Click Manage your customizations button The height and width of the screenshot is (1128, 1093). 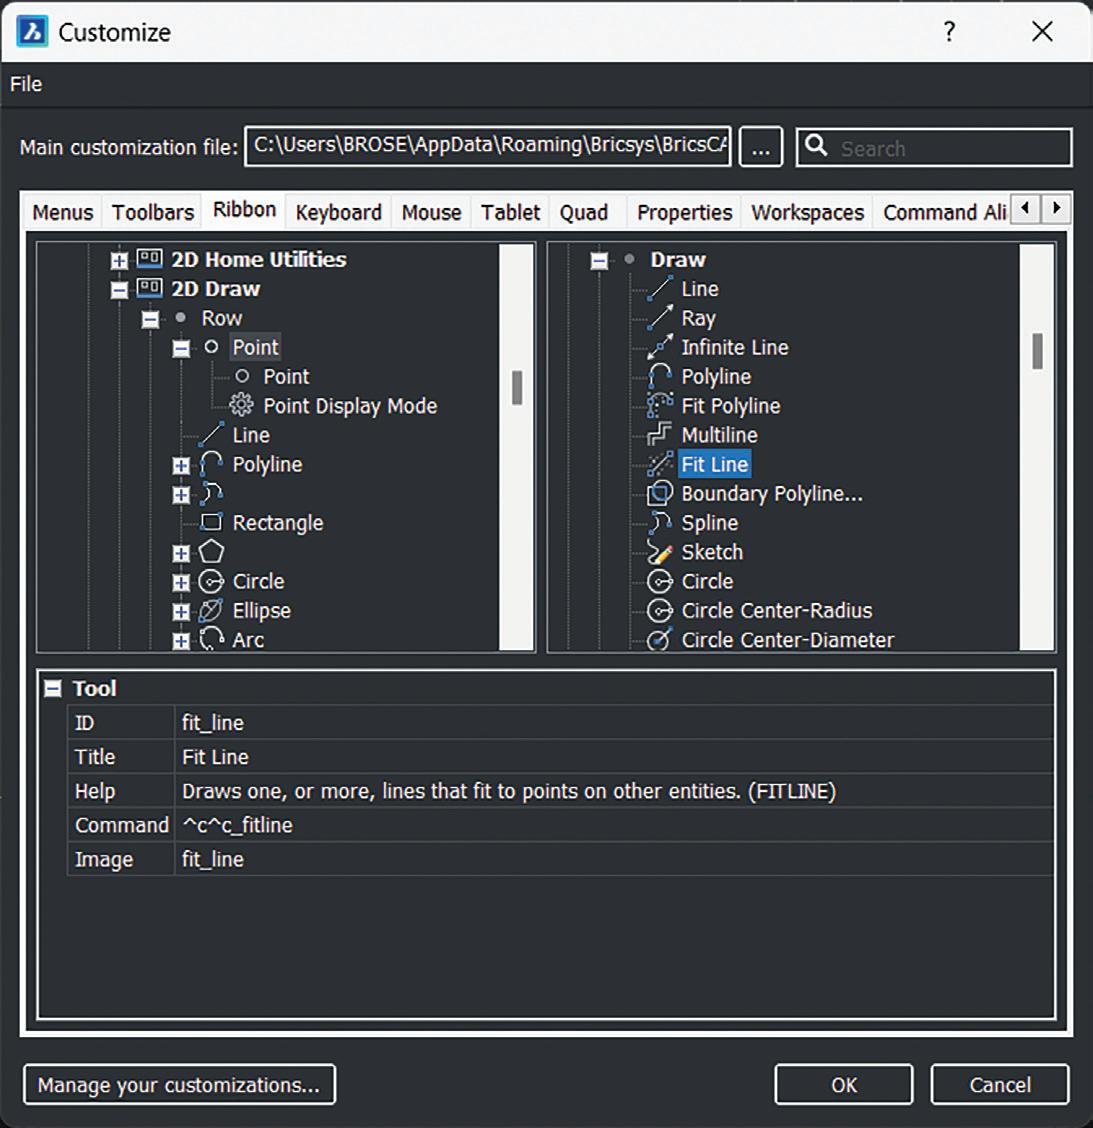tap(179, 1085)
